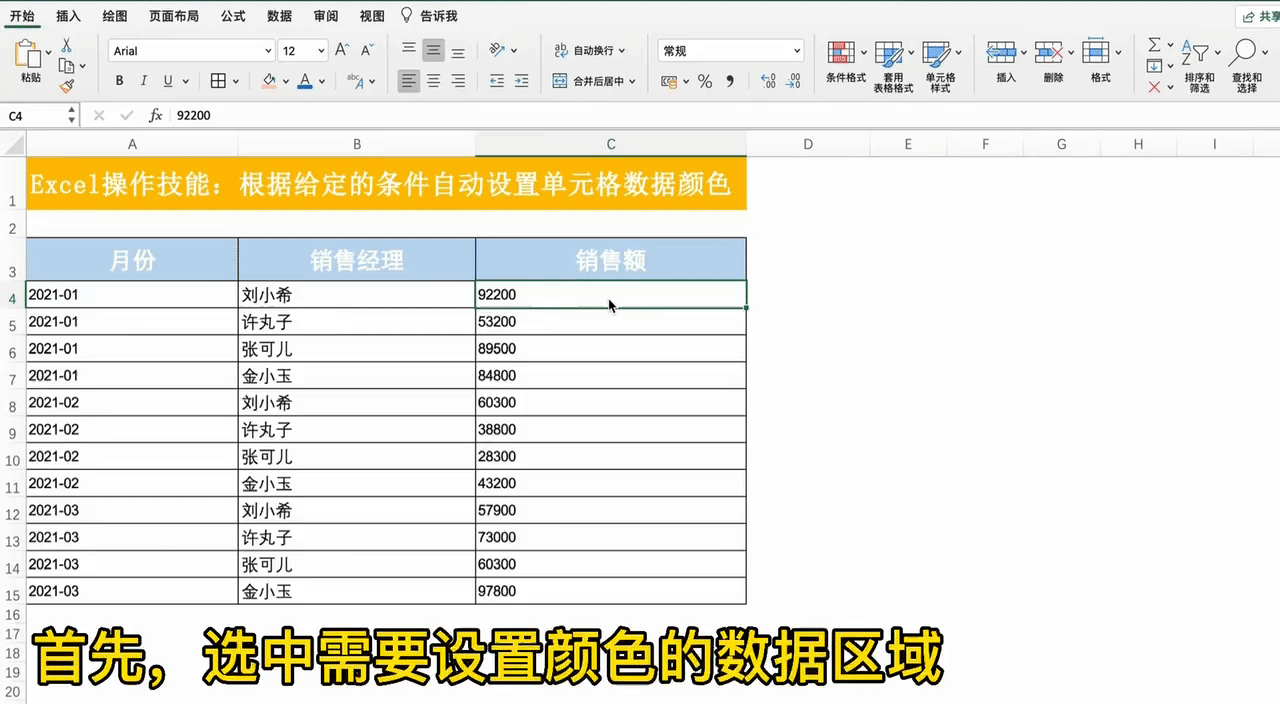
Task: Toggle middle vertical alignment
Action: 433,50
